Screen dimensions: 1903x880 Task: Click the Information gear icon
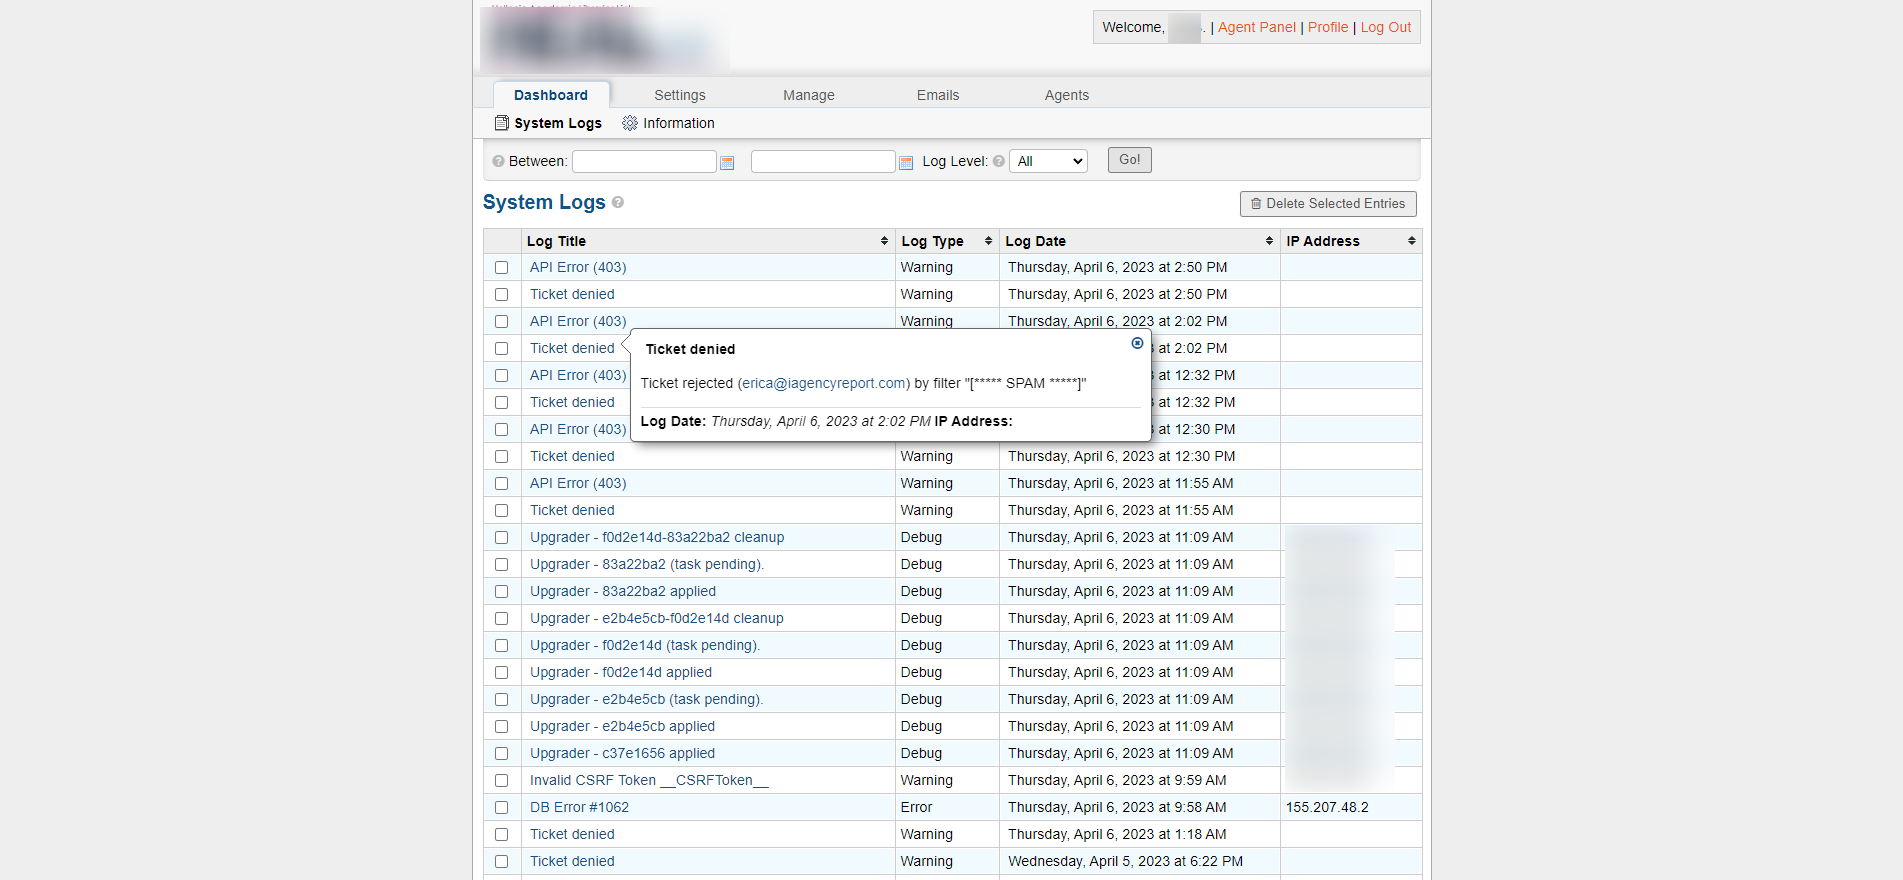630,123
